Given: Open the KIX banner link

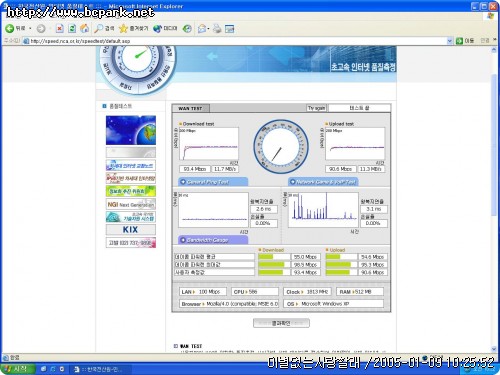Looking at the screenshot, I should coord(131,230).
